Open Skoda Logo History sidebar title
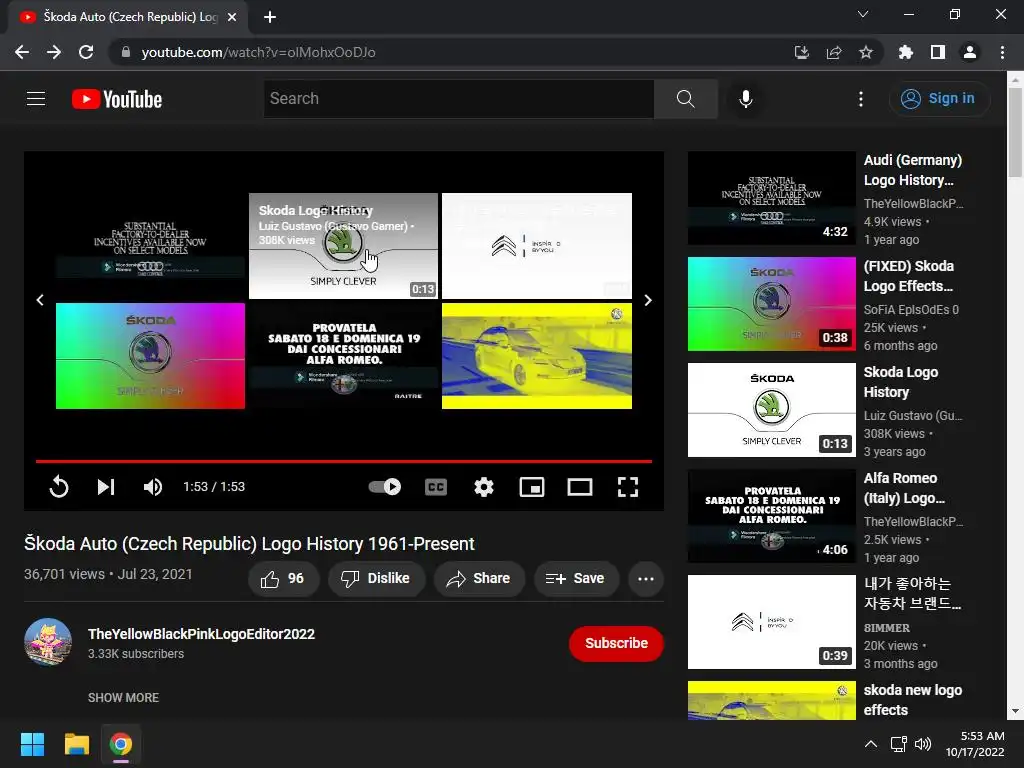Viewport: 1024px width, 768px height. click(901, 382)
